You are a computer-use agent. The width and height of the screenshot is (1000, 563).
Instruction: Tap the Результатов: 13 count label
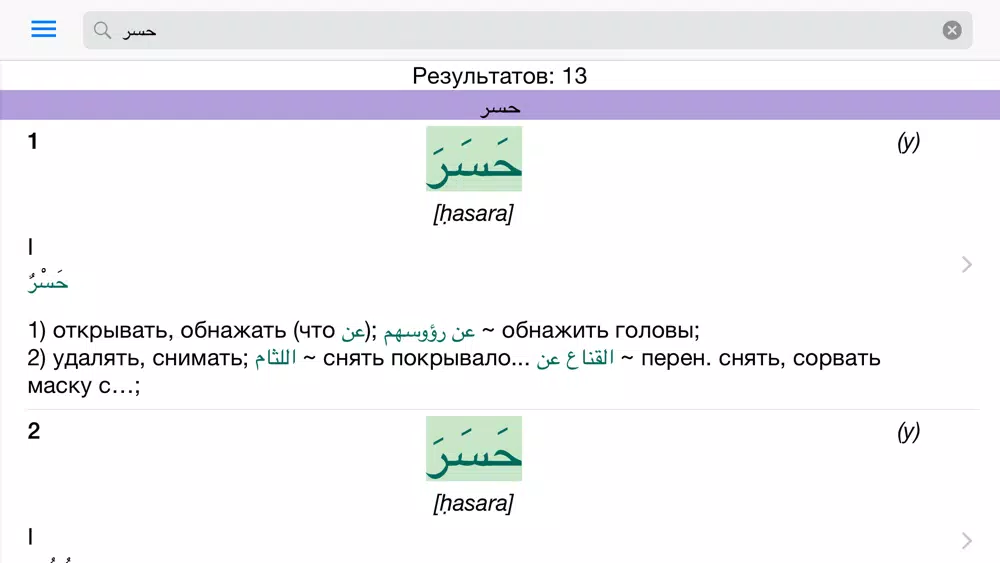point(500,76)
